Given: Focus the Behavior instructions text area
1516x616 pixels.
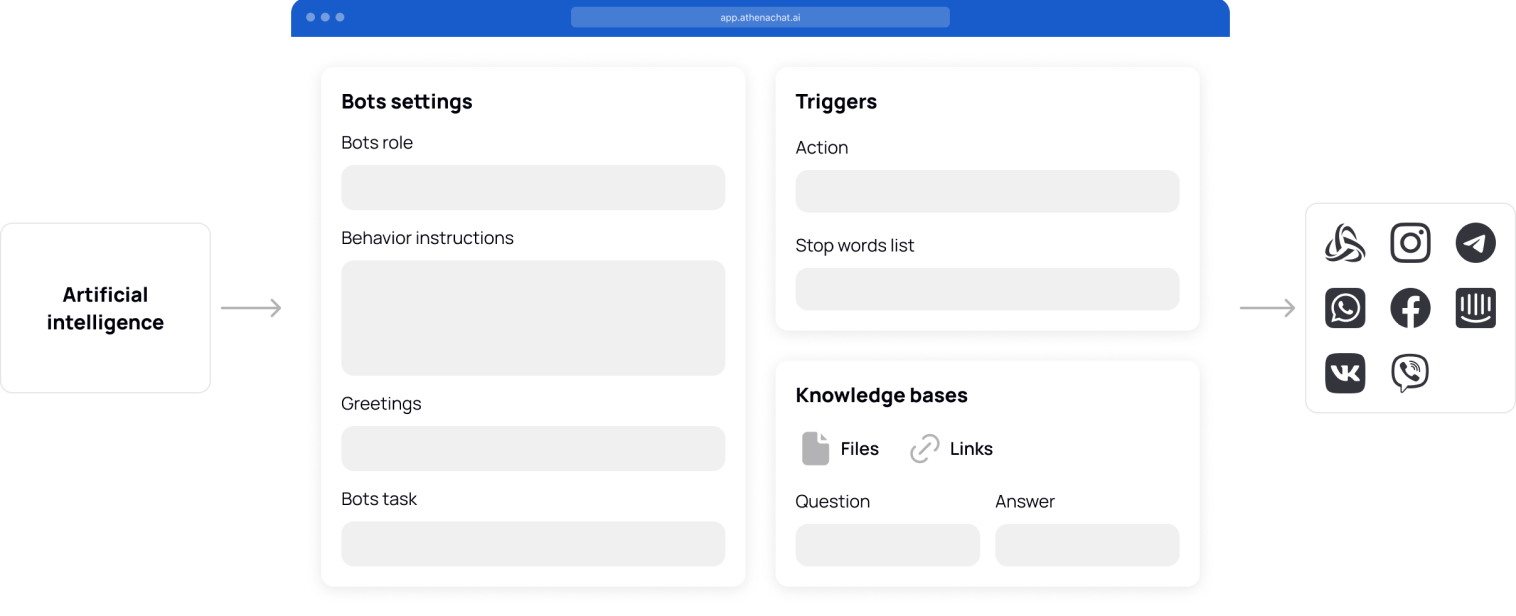Looking at the screenshot, I should click(532, 318).
